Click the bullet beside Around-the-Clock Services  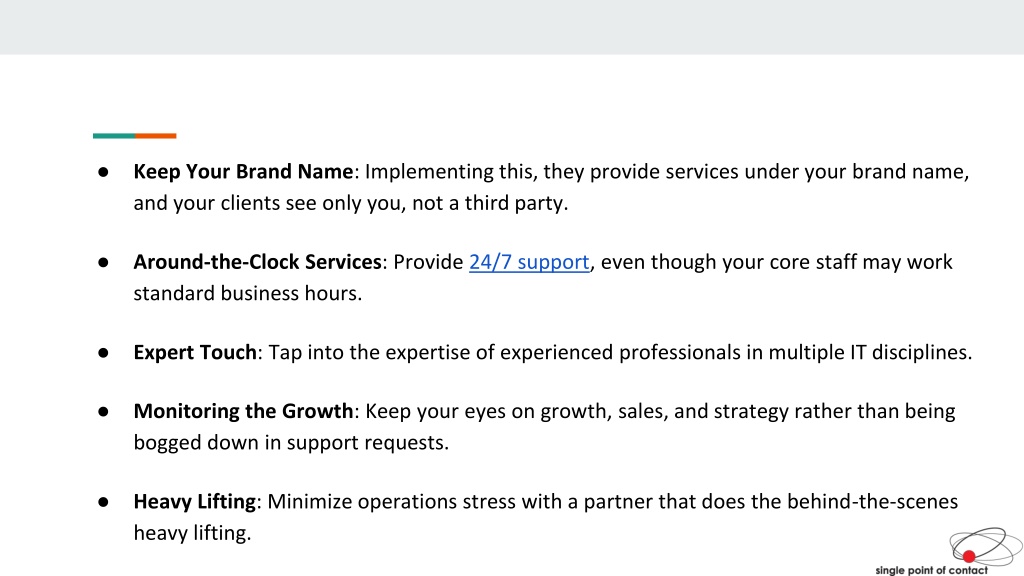103,263
